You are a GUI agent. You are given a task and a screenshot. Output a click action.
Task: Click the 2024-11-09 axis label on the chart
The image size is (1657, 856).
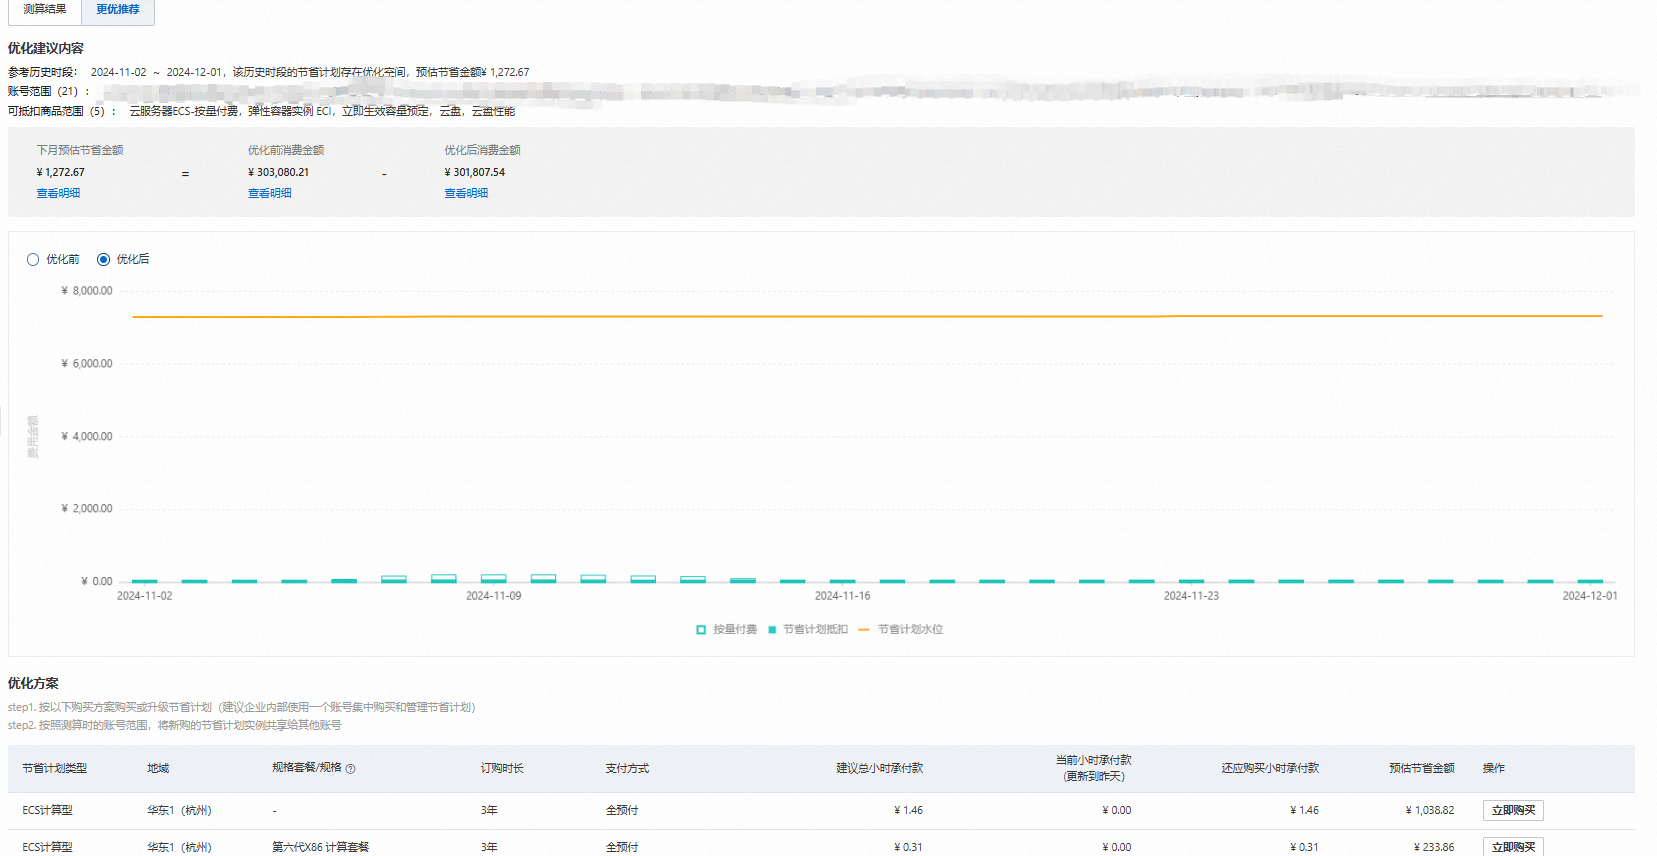click(494, 596)
